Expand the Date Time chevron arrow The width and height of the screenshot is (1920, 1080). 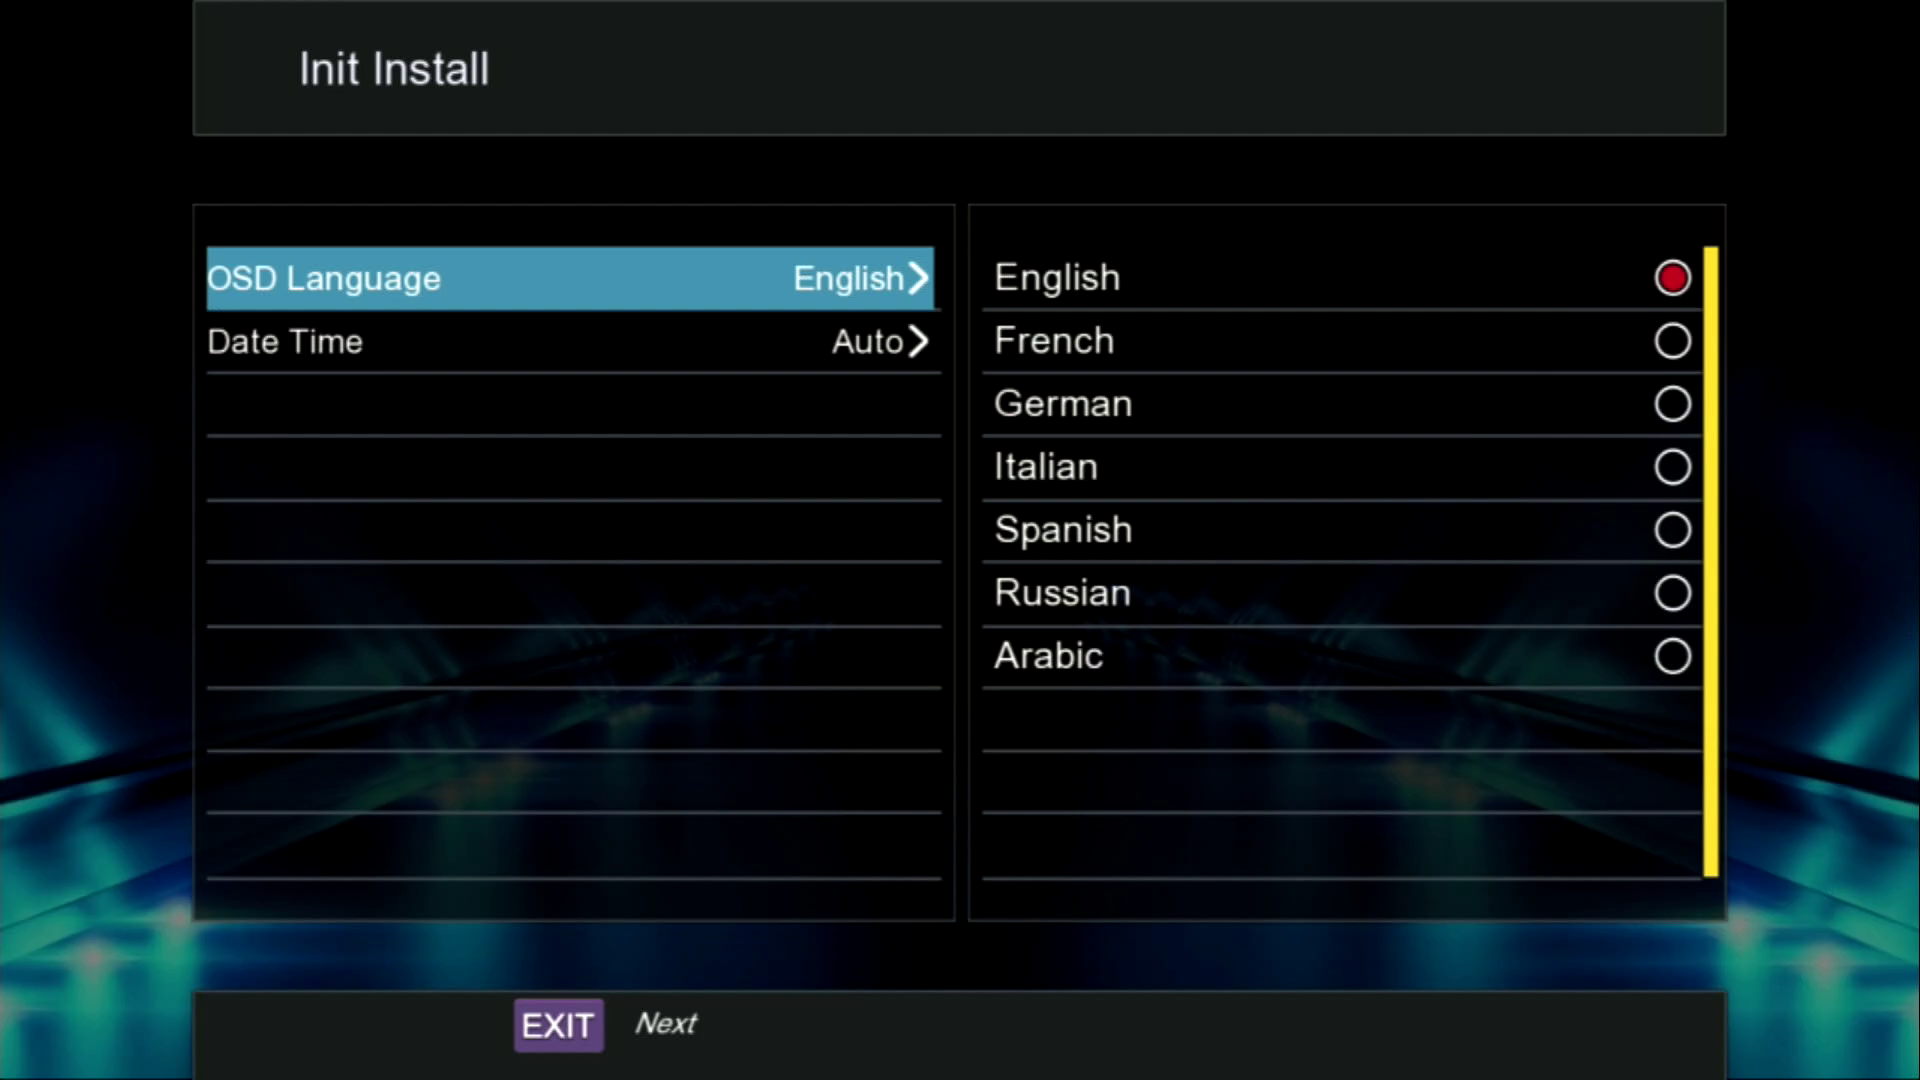coord(918,342)
